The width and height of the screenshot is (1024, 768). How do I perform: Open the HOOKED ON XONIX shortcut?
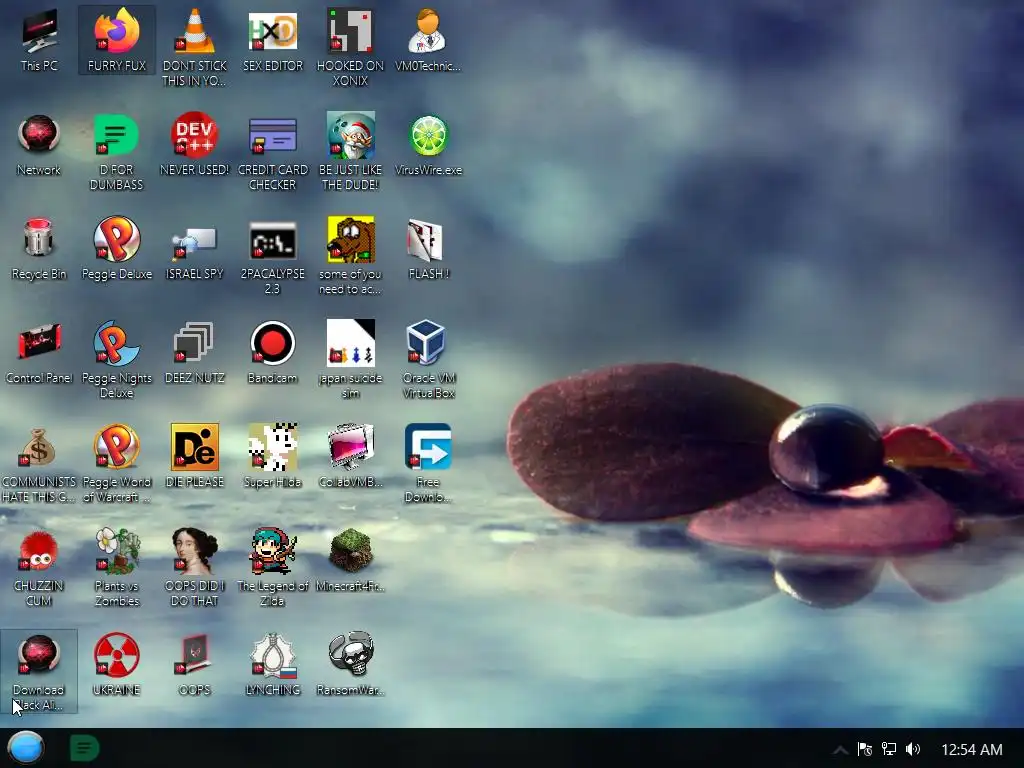tap(350, 47)
